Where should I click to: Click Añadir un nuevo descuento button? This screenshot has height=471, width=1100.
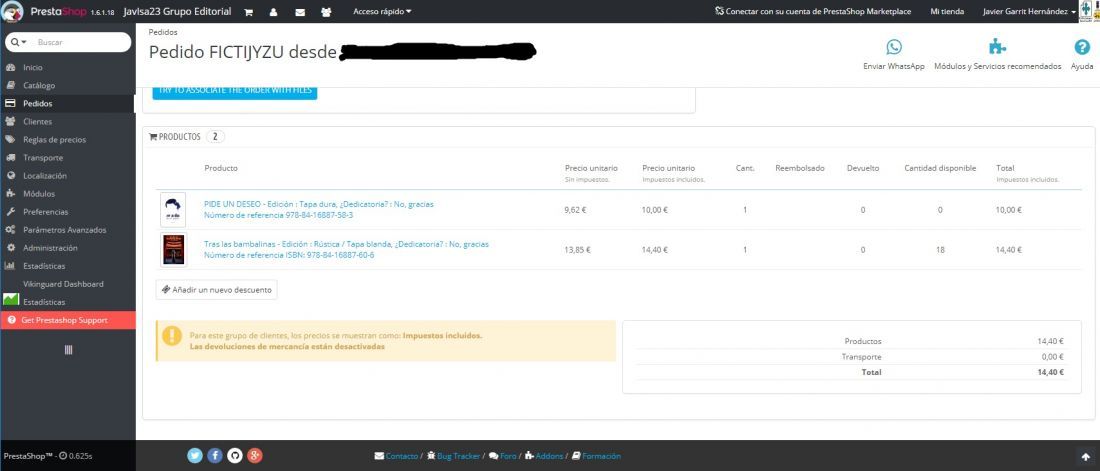pos(216,289)
